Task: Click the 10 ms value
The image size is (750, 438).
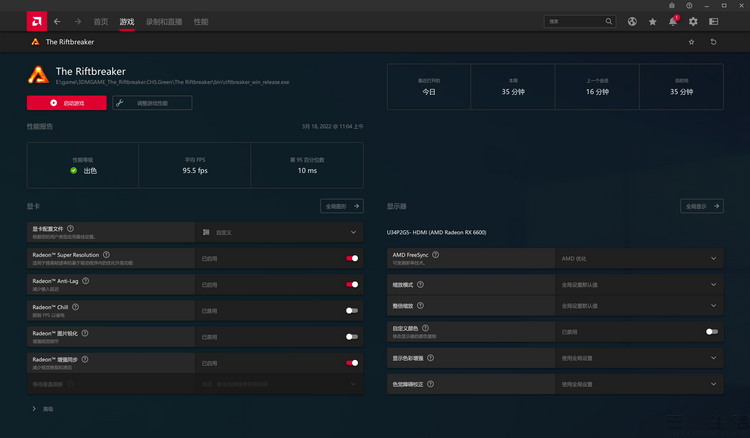Action: (x=307, y=171)
